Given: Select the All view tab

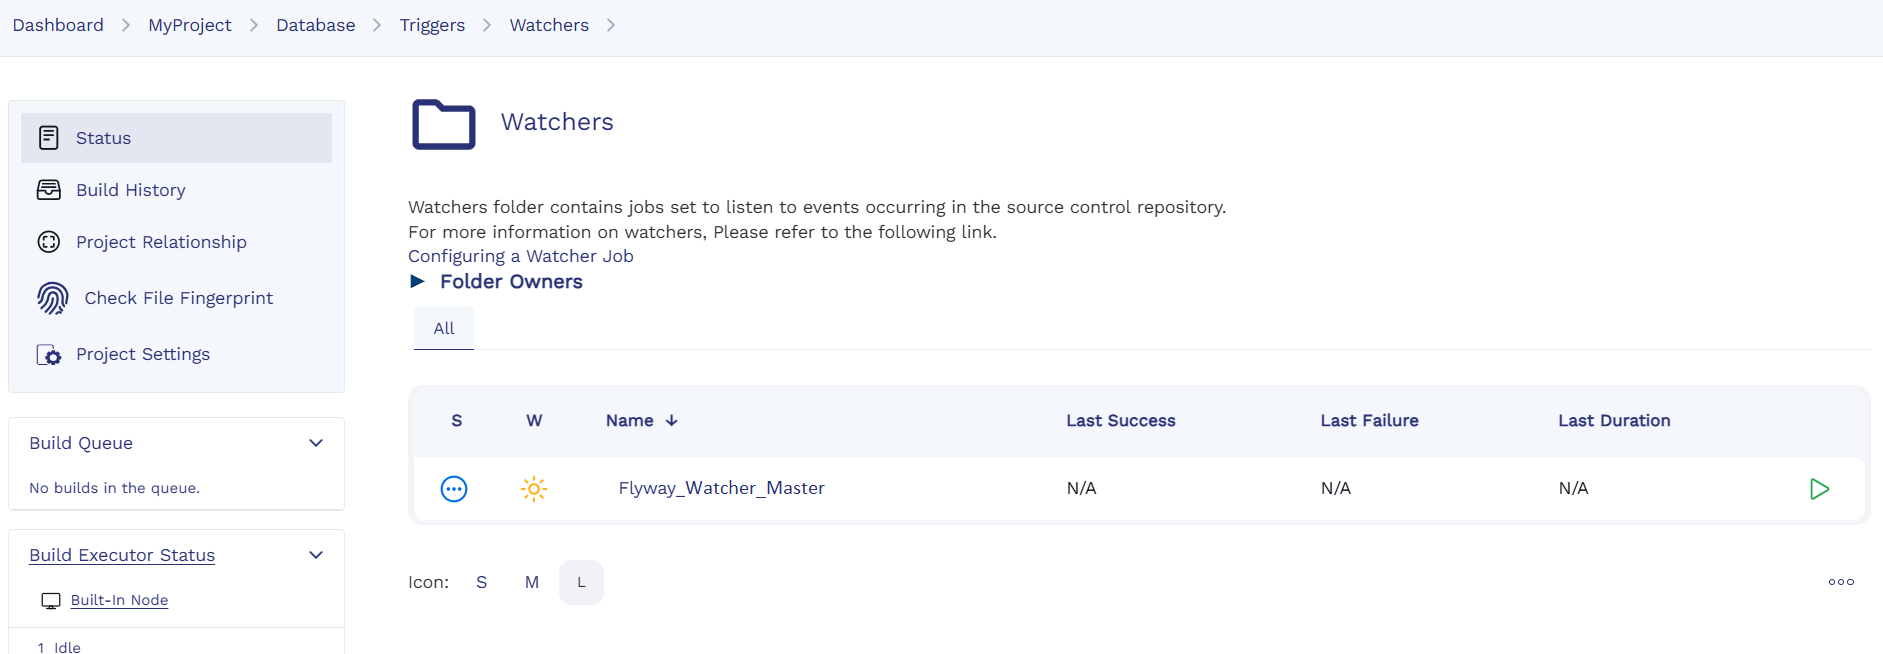Looking at the screenshot, I should [x=444, y=328].
